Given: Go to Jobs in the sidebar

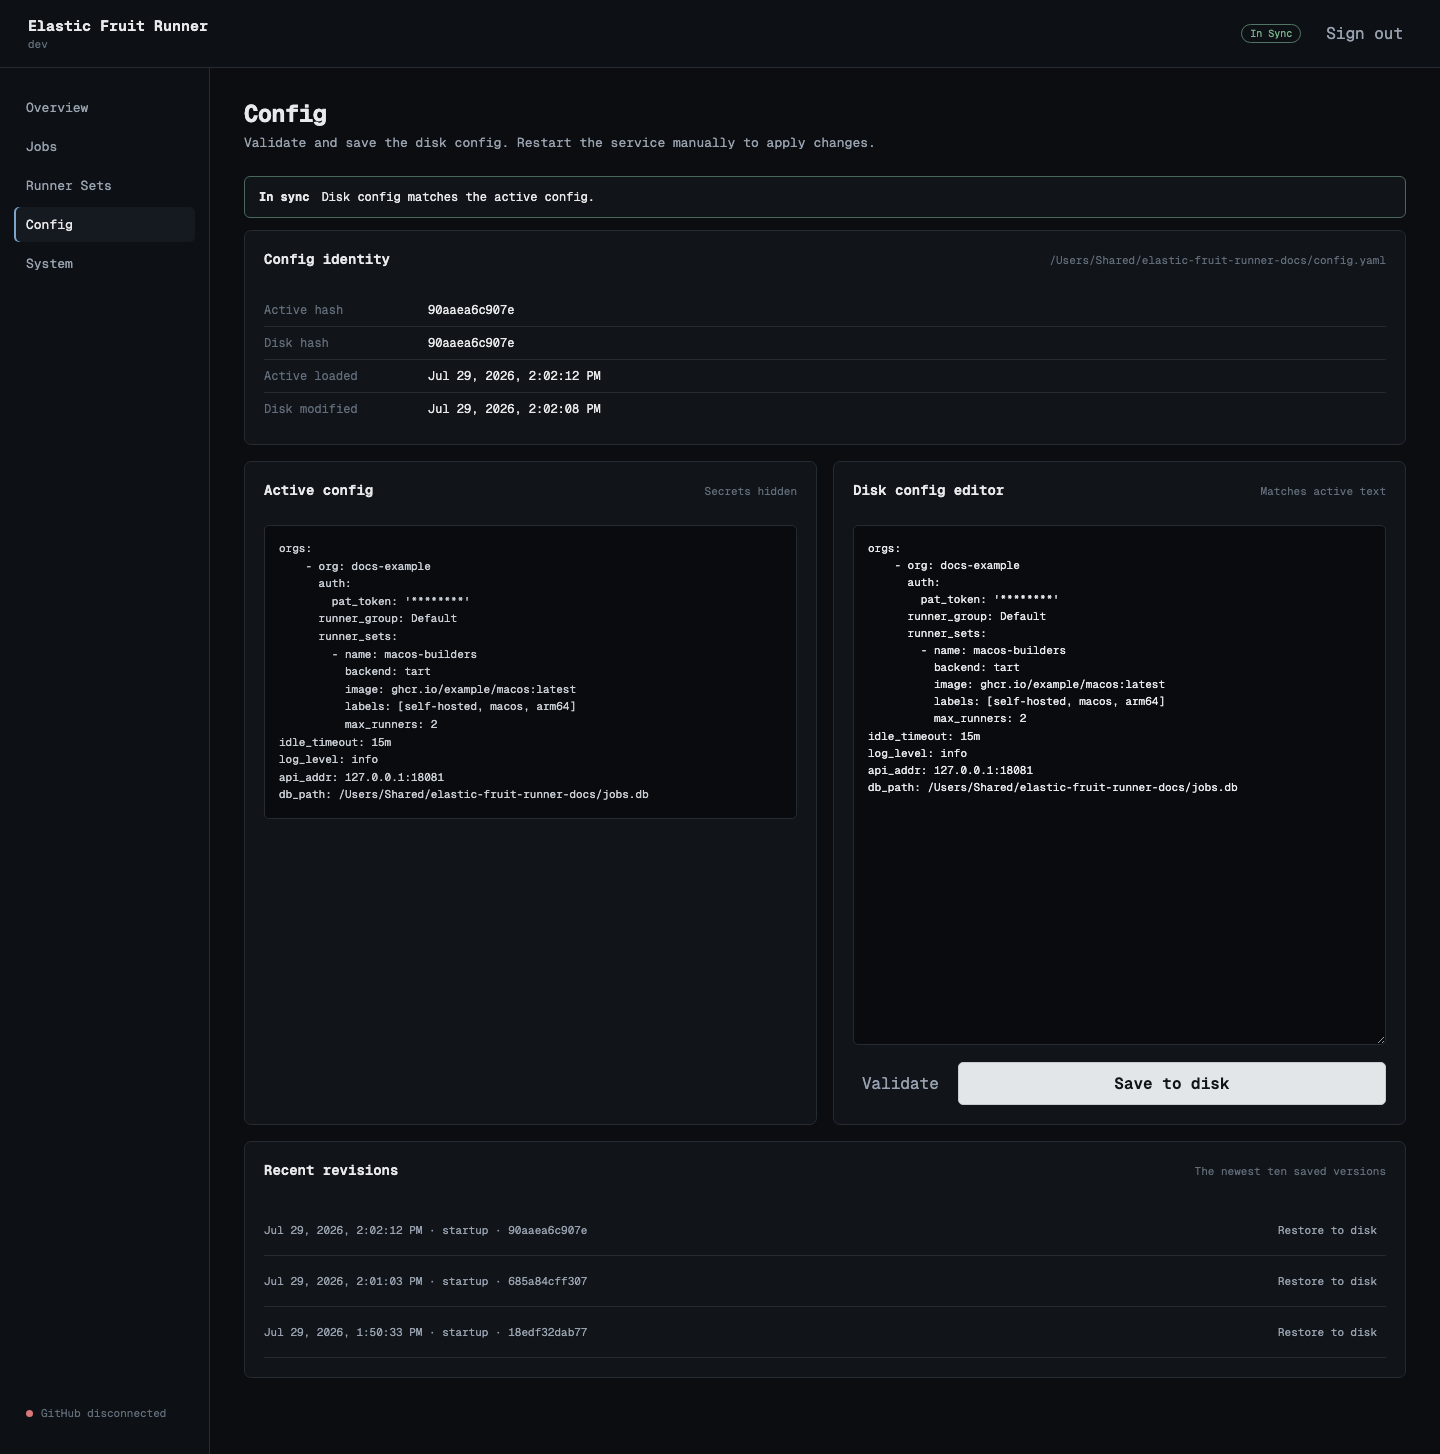Looking at the screenshot, I should tap(104, 147).
